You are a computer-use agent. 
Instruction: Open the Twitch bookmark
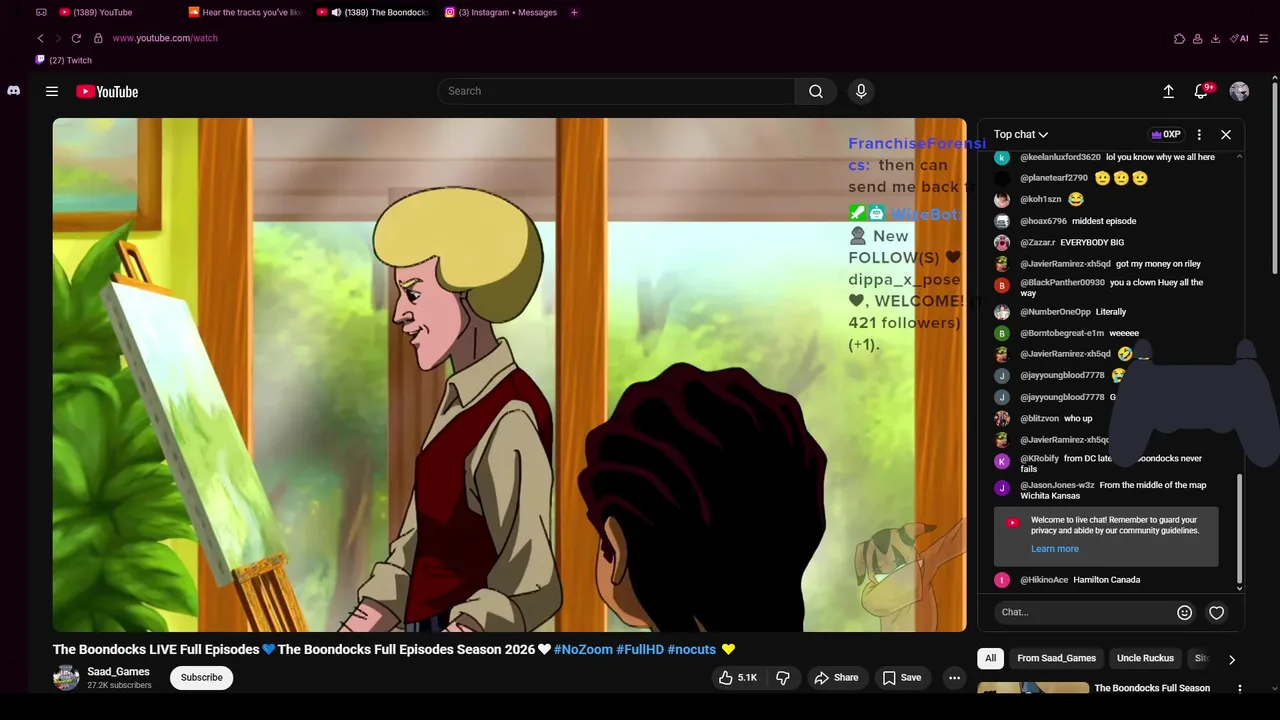pyautogui.click(x=64, y=60)
